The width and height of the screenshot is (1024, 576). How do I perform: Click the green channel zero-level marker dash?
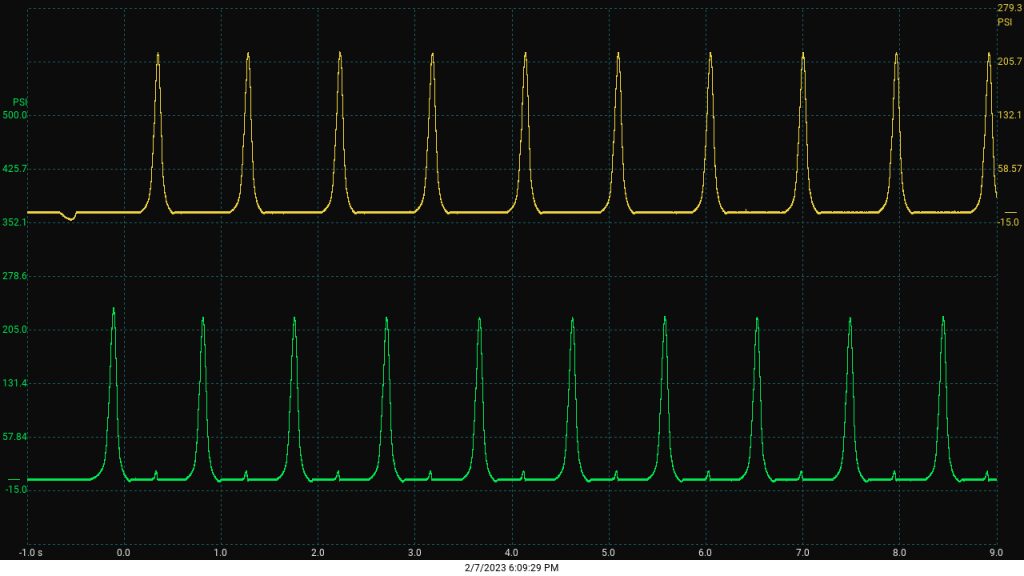coord(14,480)
